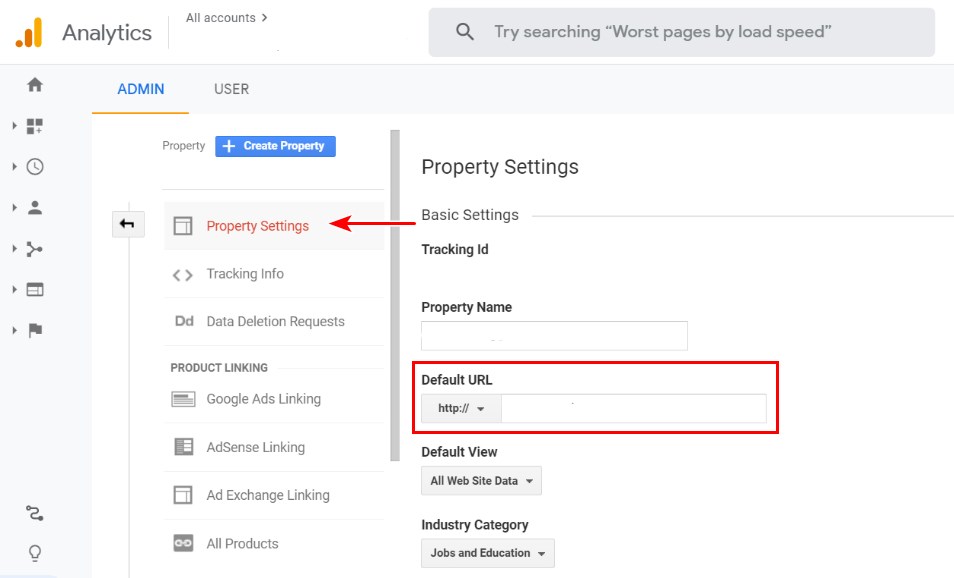Image resolution: width=954 pixels, height=578 pixels.
Task: Click the Create Property button
Action: click(x=275, y=146)
